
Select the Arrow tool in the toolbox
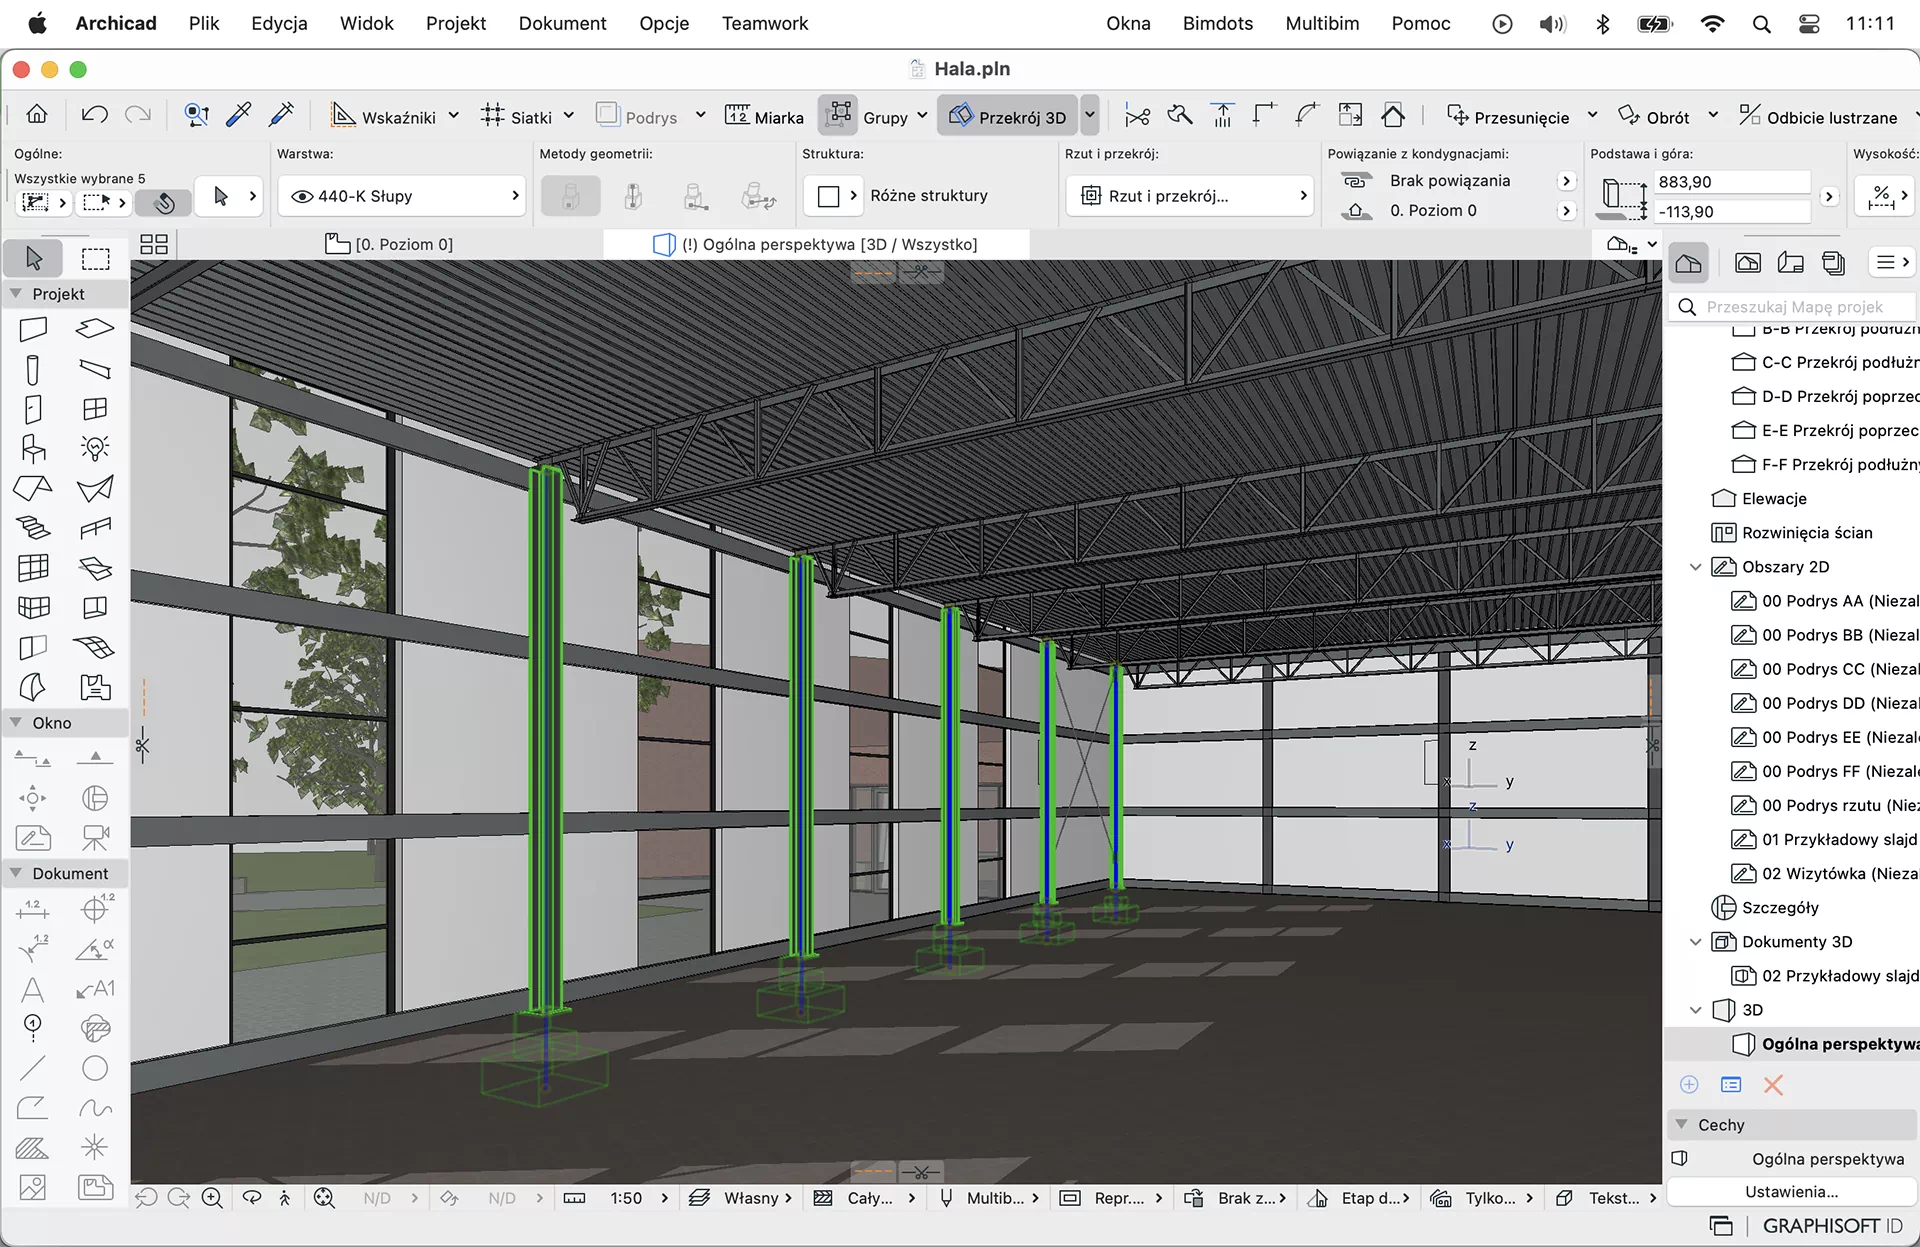(x=33, y=259)
